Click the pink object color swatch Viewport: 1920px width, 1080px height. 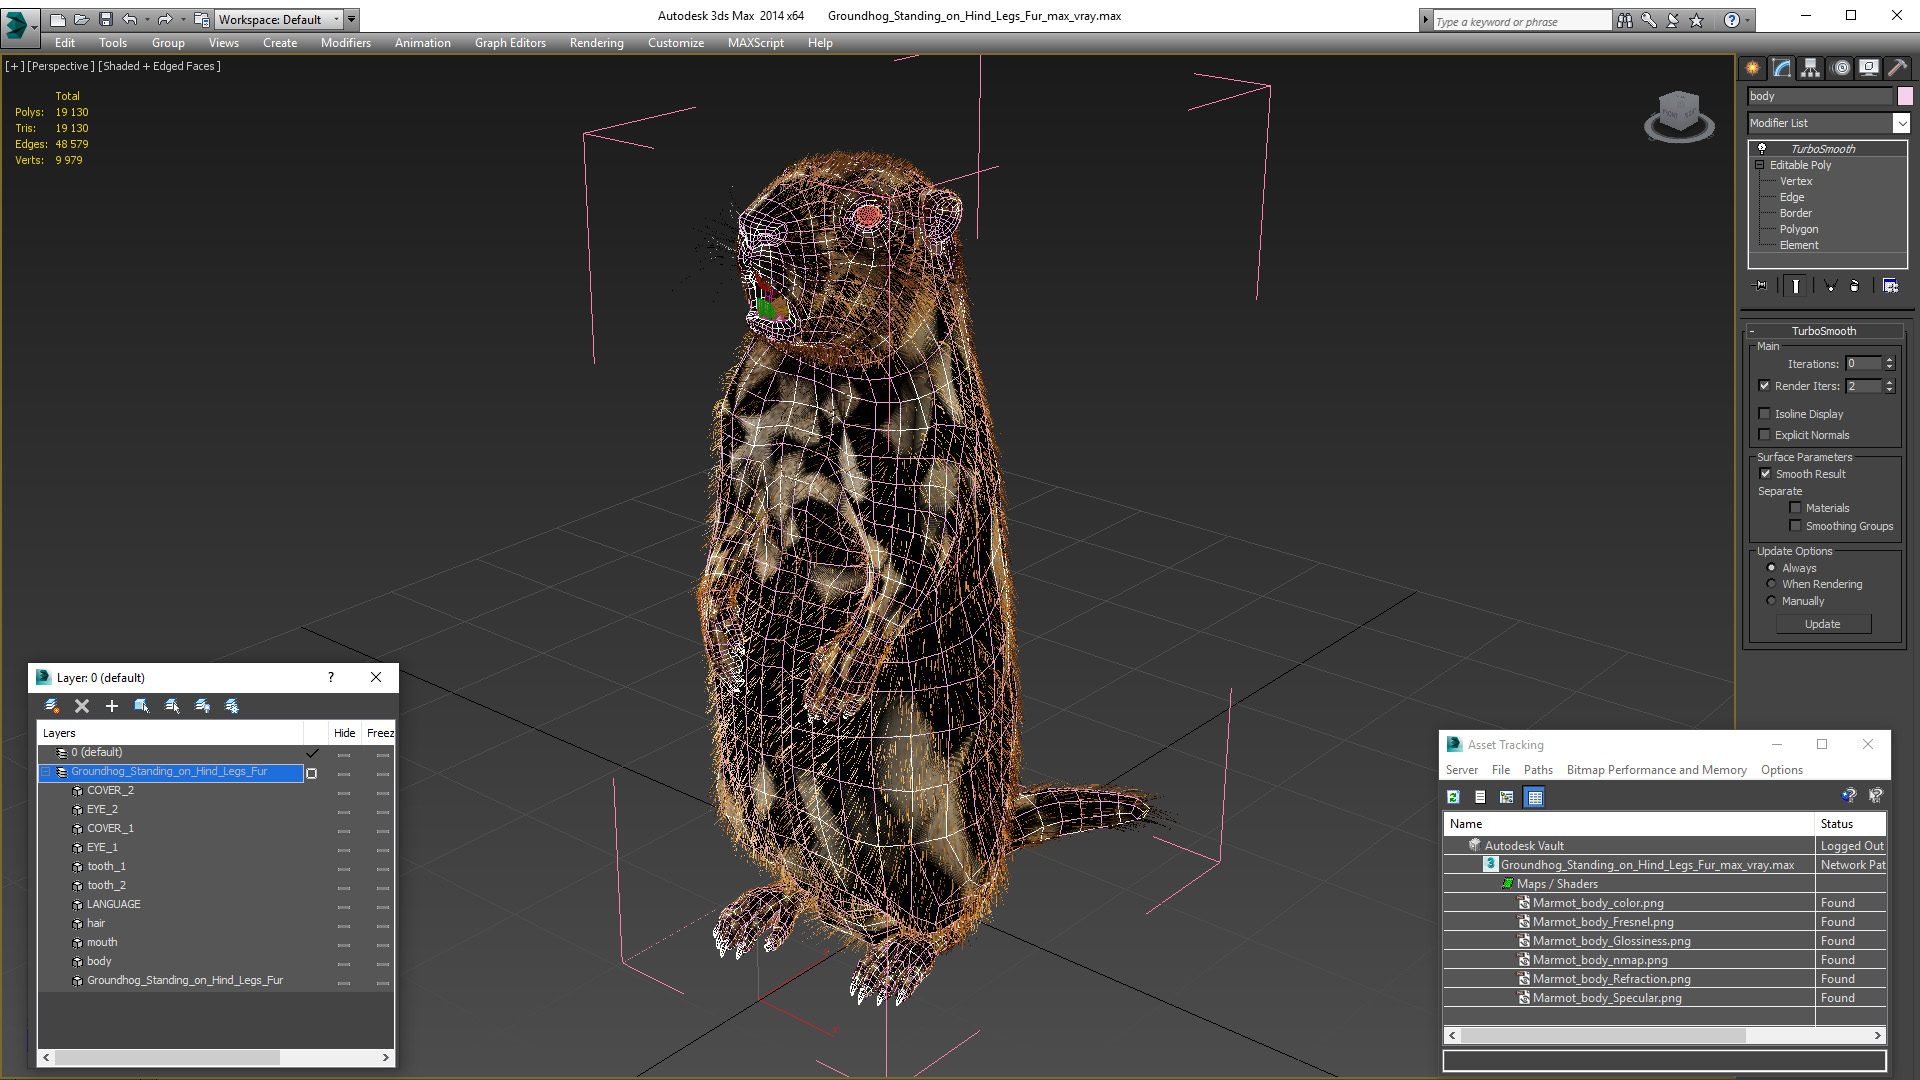1905,96
